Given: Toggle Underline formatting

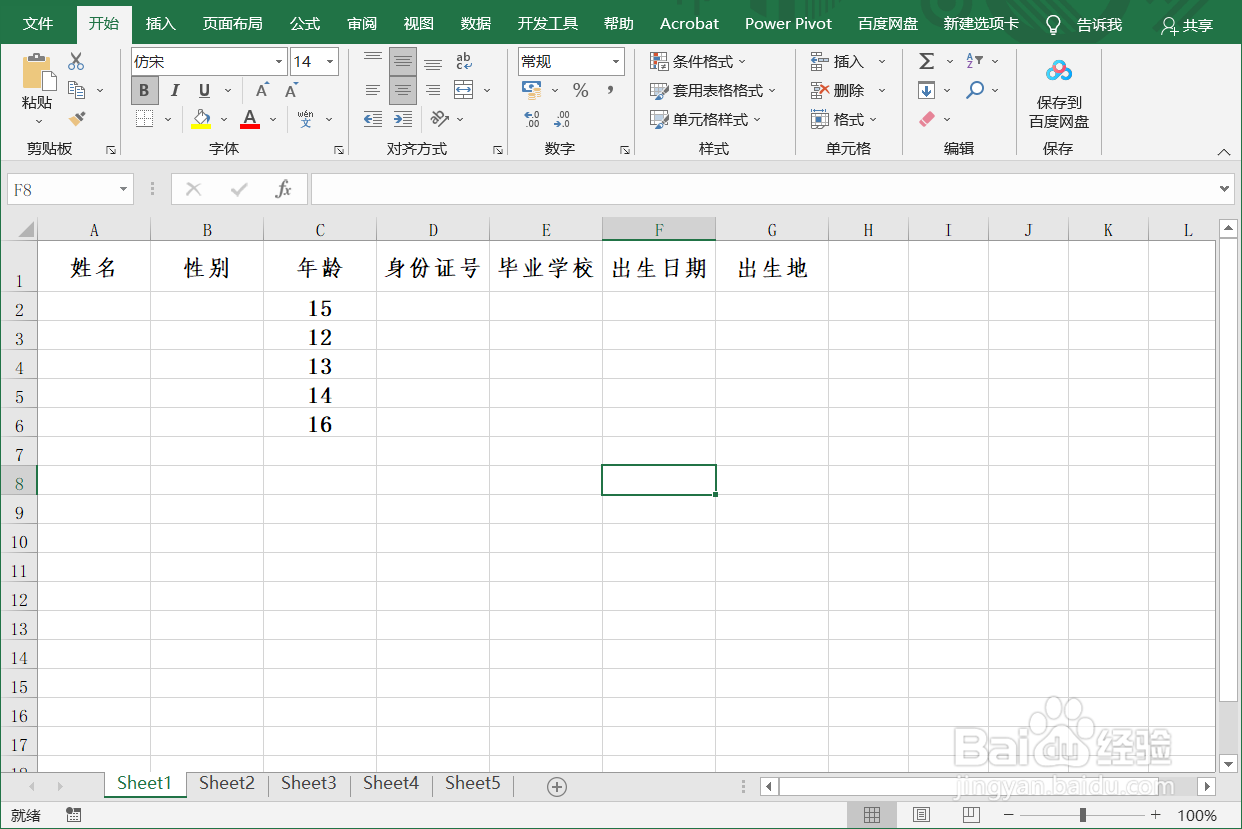Looking at the screenshot, I should click(204, 90).
